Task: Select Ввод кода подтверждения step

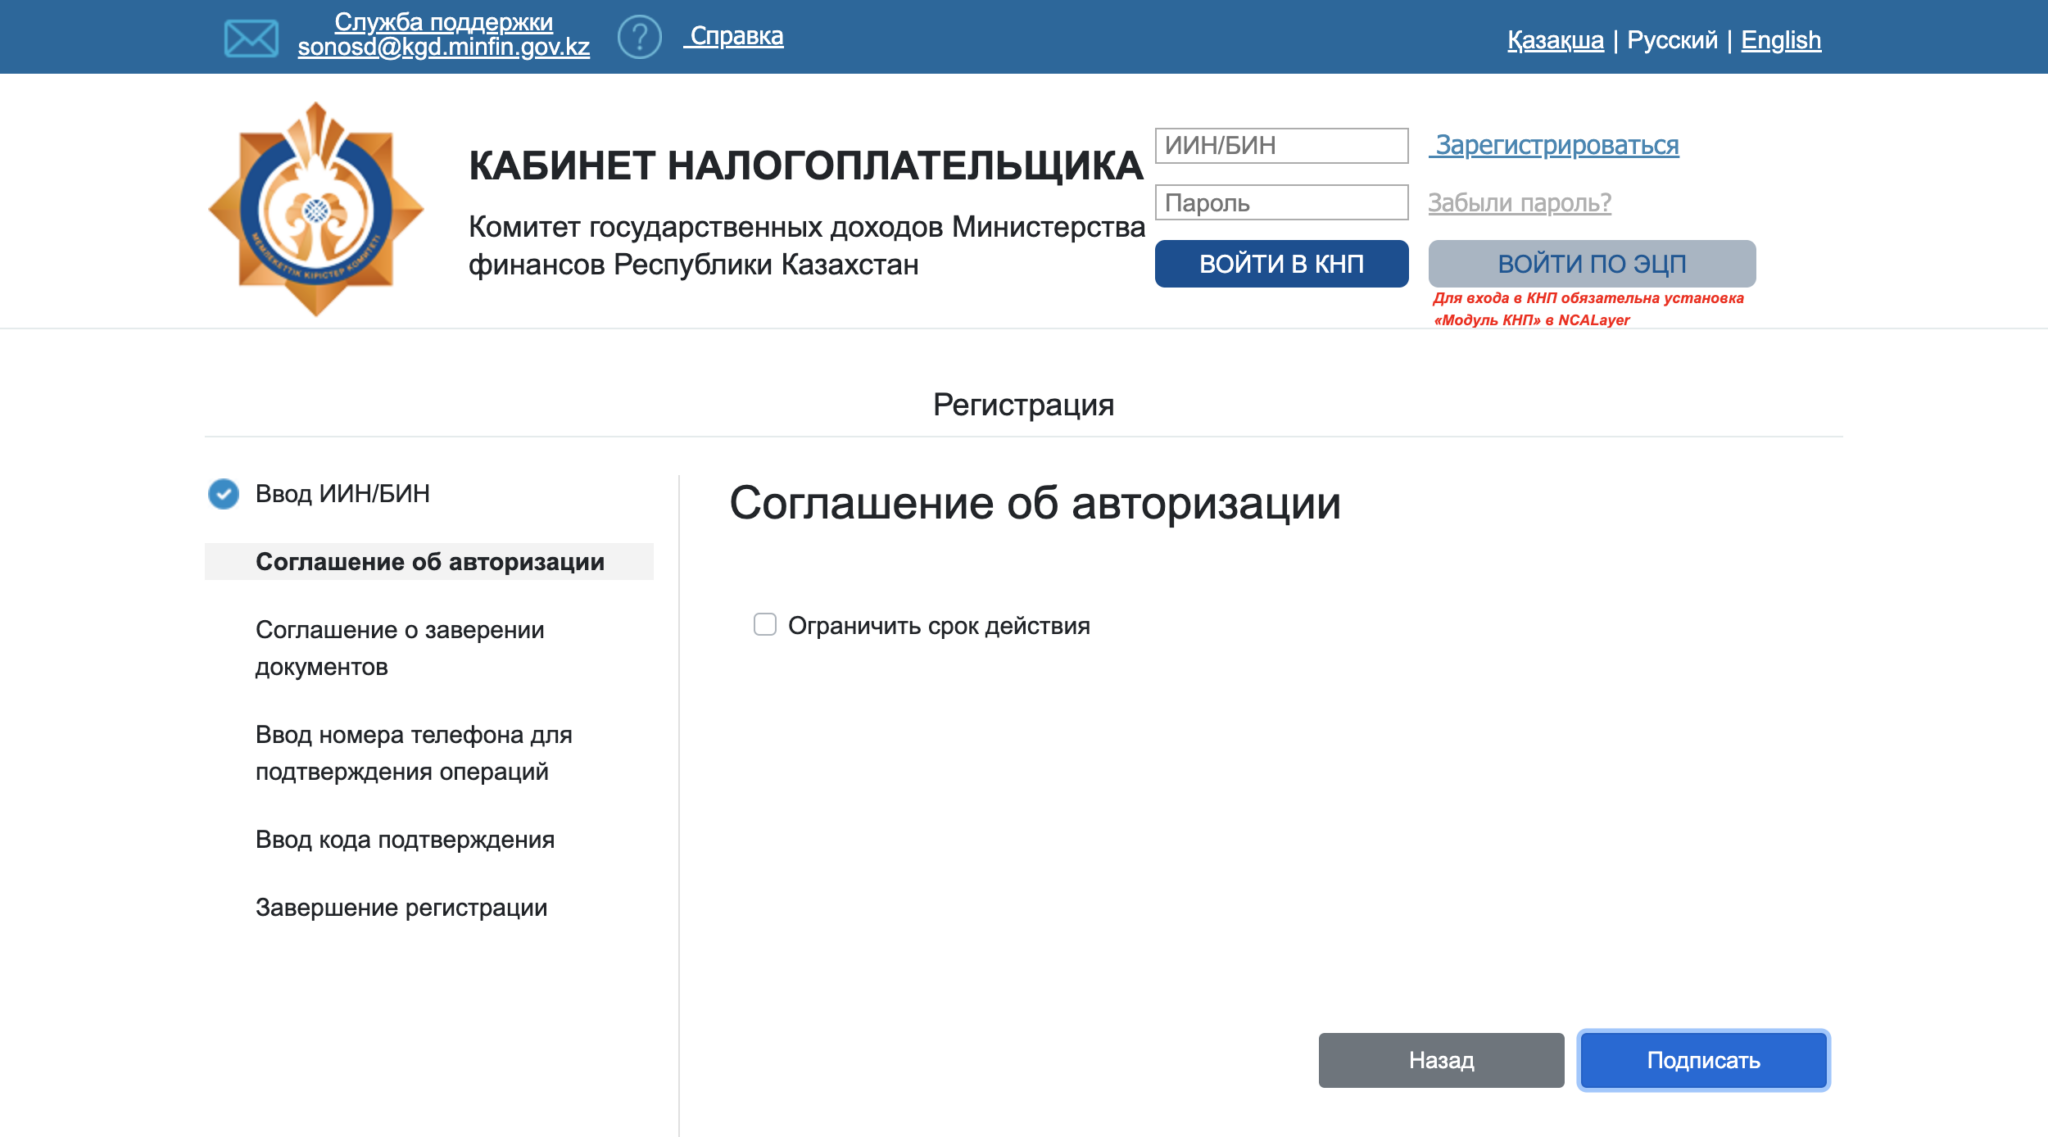Action: point(405,840)
